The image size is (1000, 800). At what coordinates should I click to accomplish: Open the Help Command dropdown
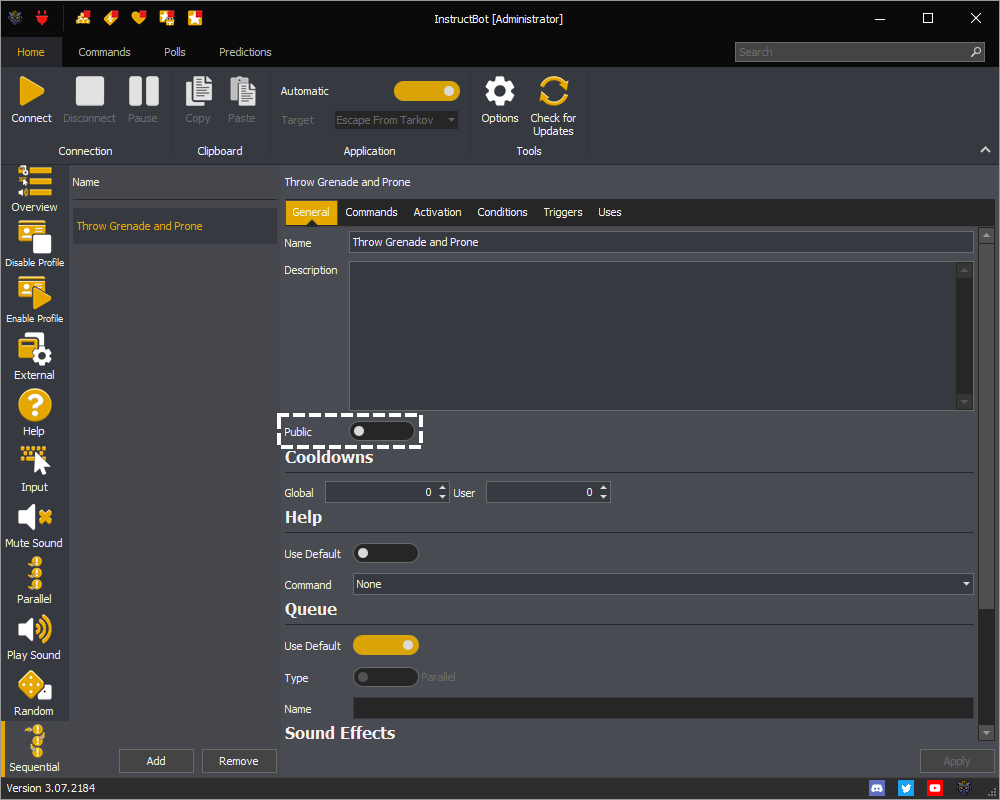click(663, 584)
